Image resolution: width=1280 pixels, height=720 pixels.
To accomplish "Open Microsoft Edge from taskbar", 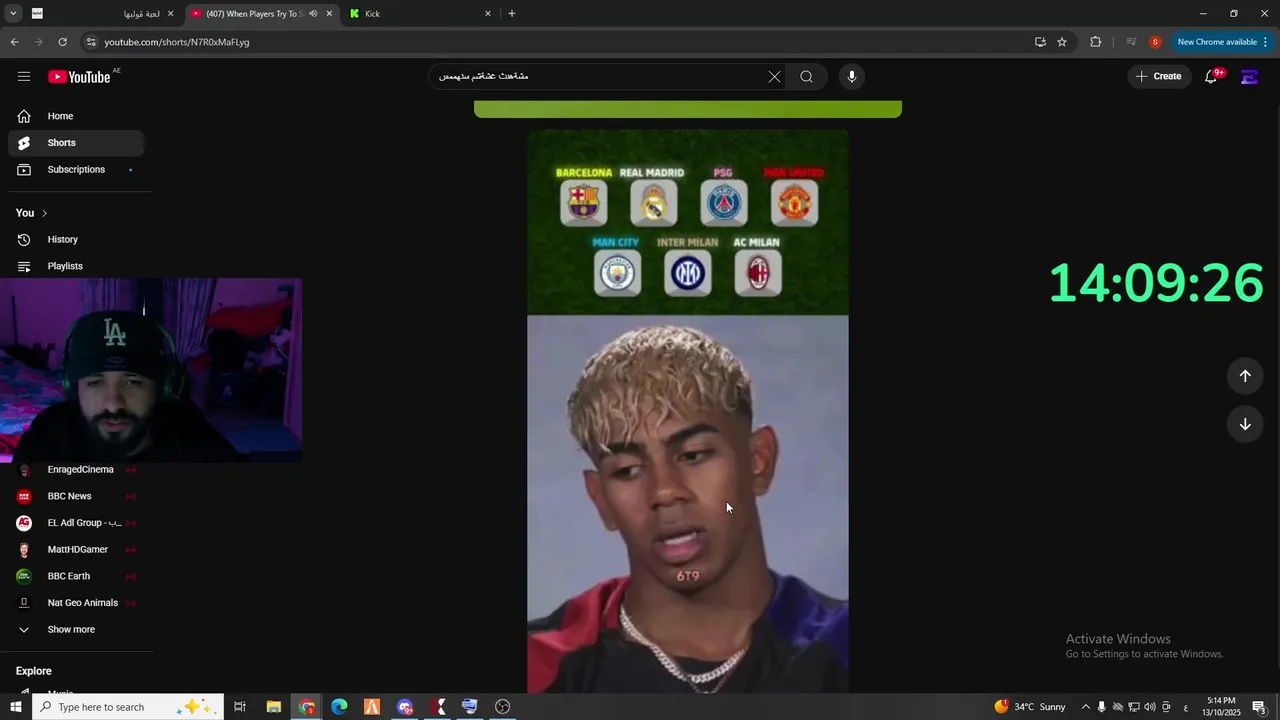I will tap(339, 707).
